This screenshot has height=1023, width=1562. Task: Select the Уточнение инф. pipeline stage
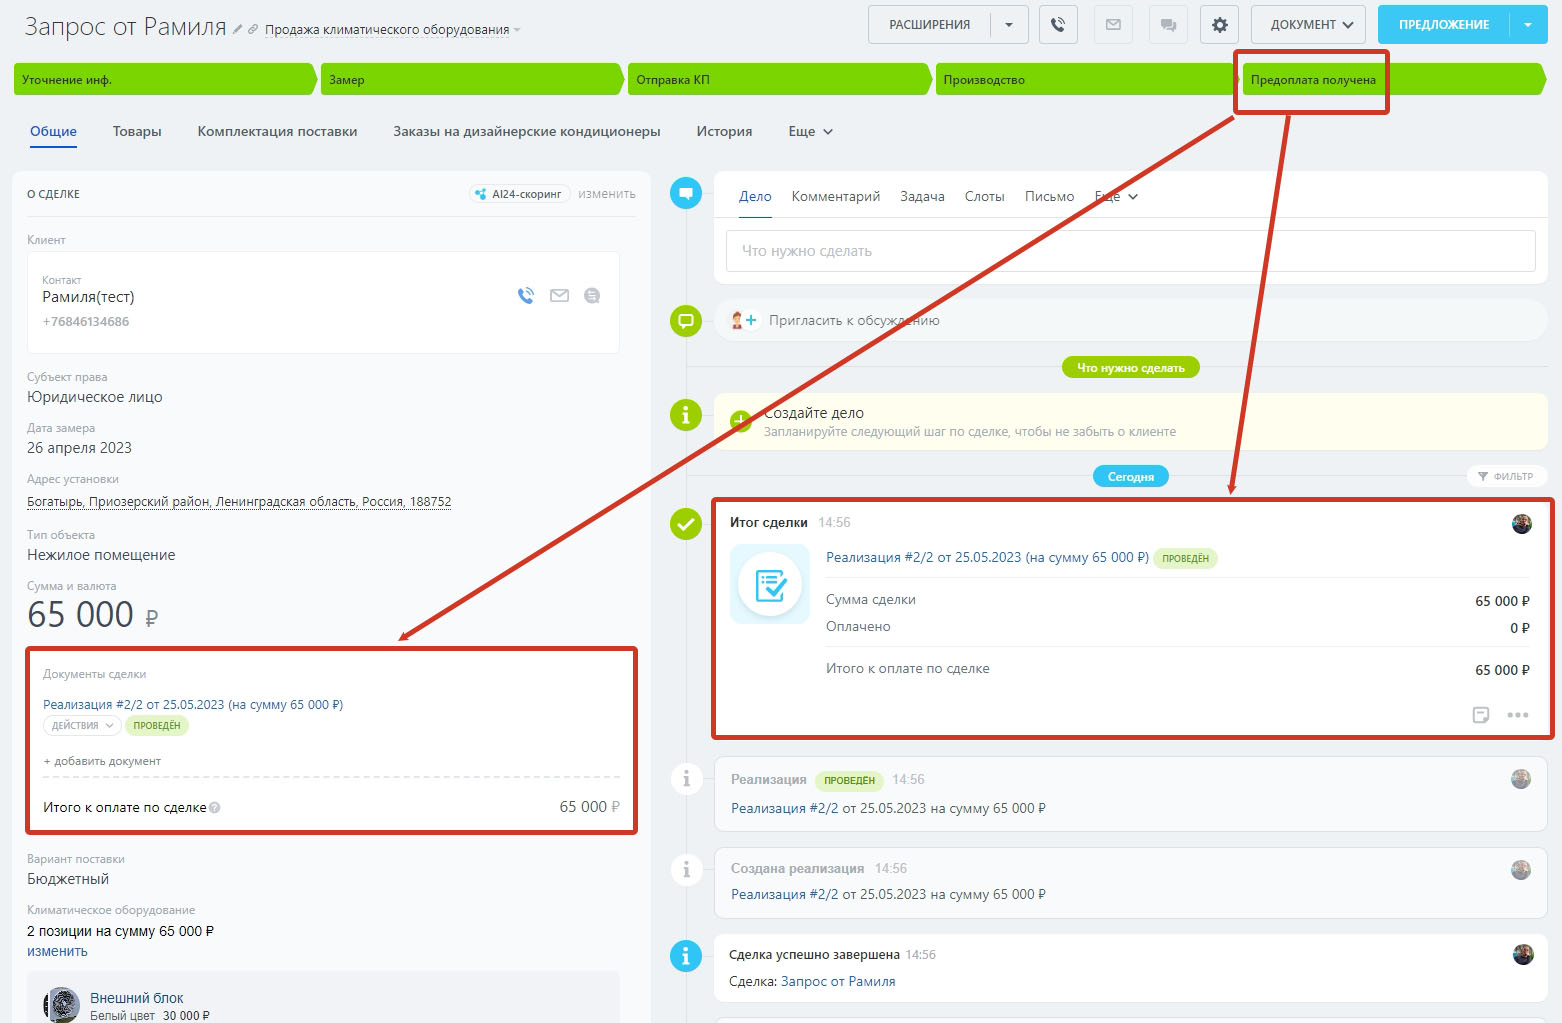point(165,80)
